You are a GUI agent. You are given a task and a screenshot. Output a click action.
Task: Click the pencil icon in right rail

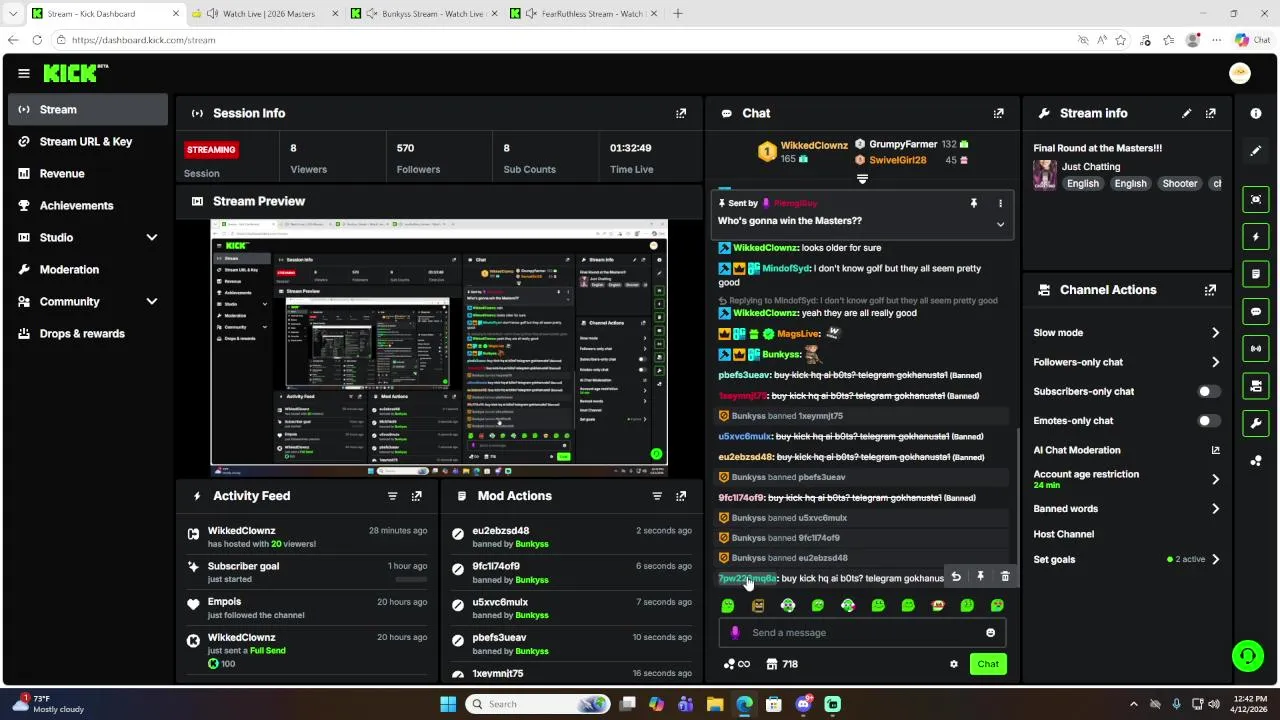pyautogui.click(x=1256, y=151)
